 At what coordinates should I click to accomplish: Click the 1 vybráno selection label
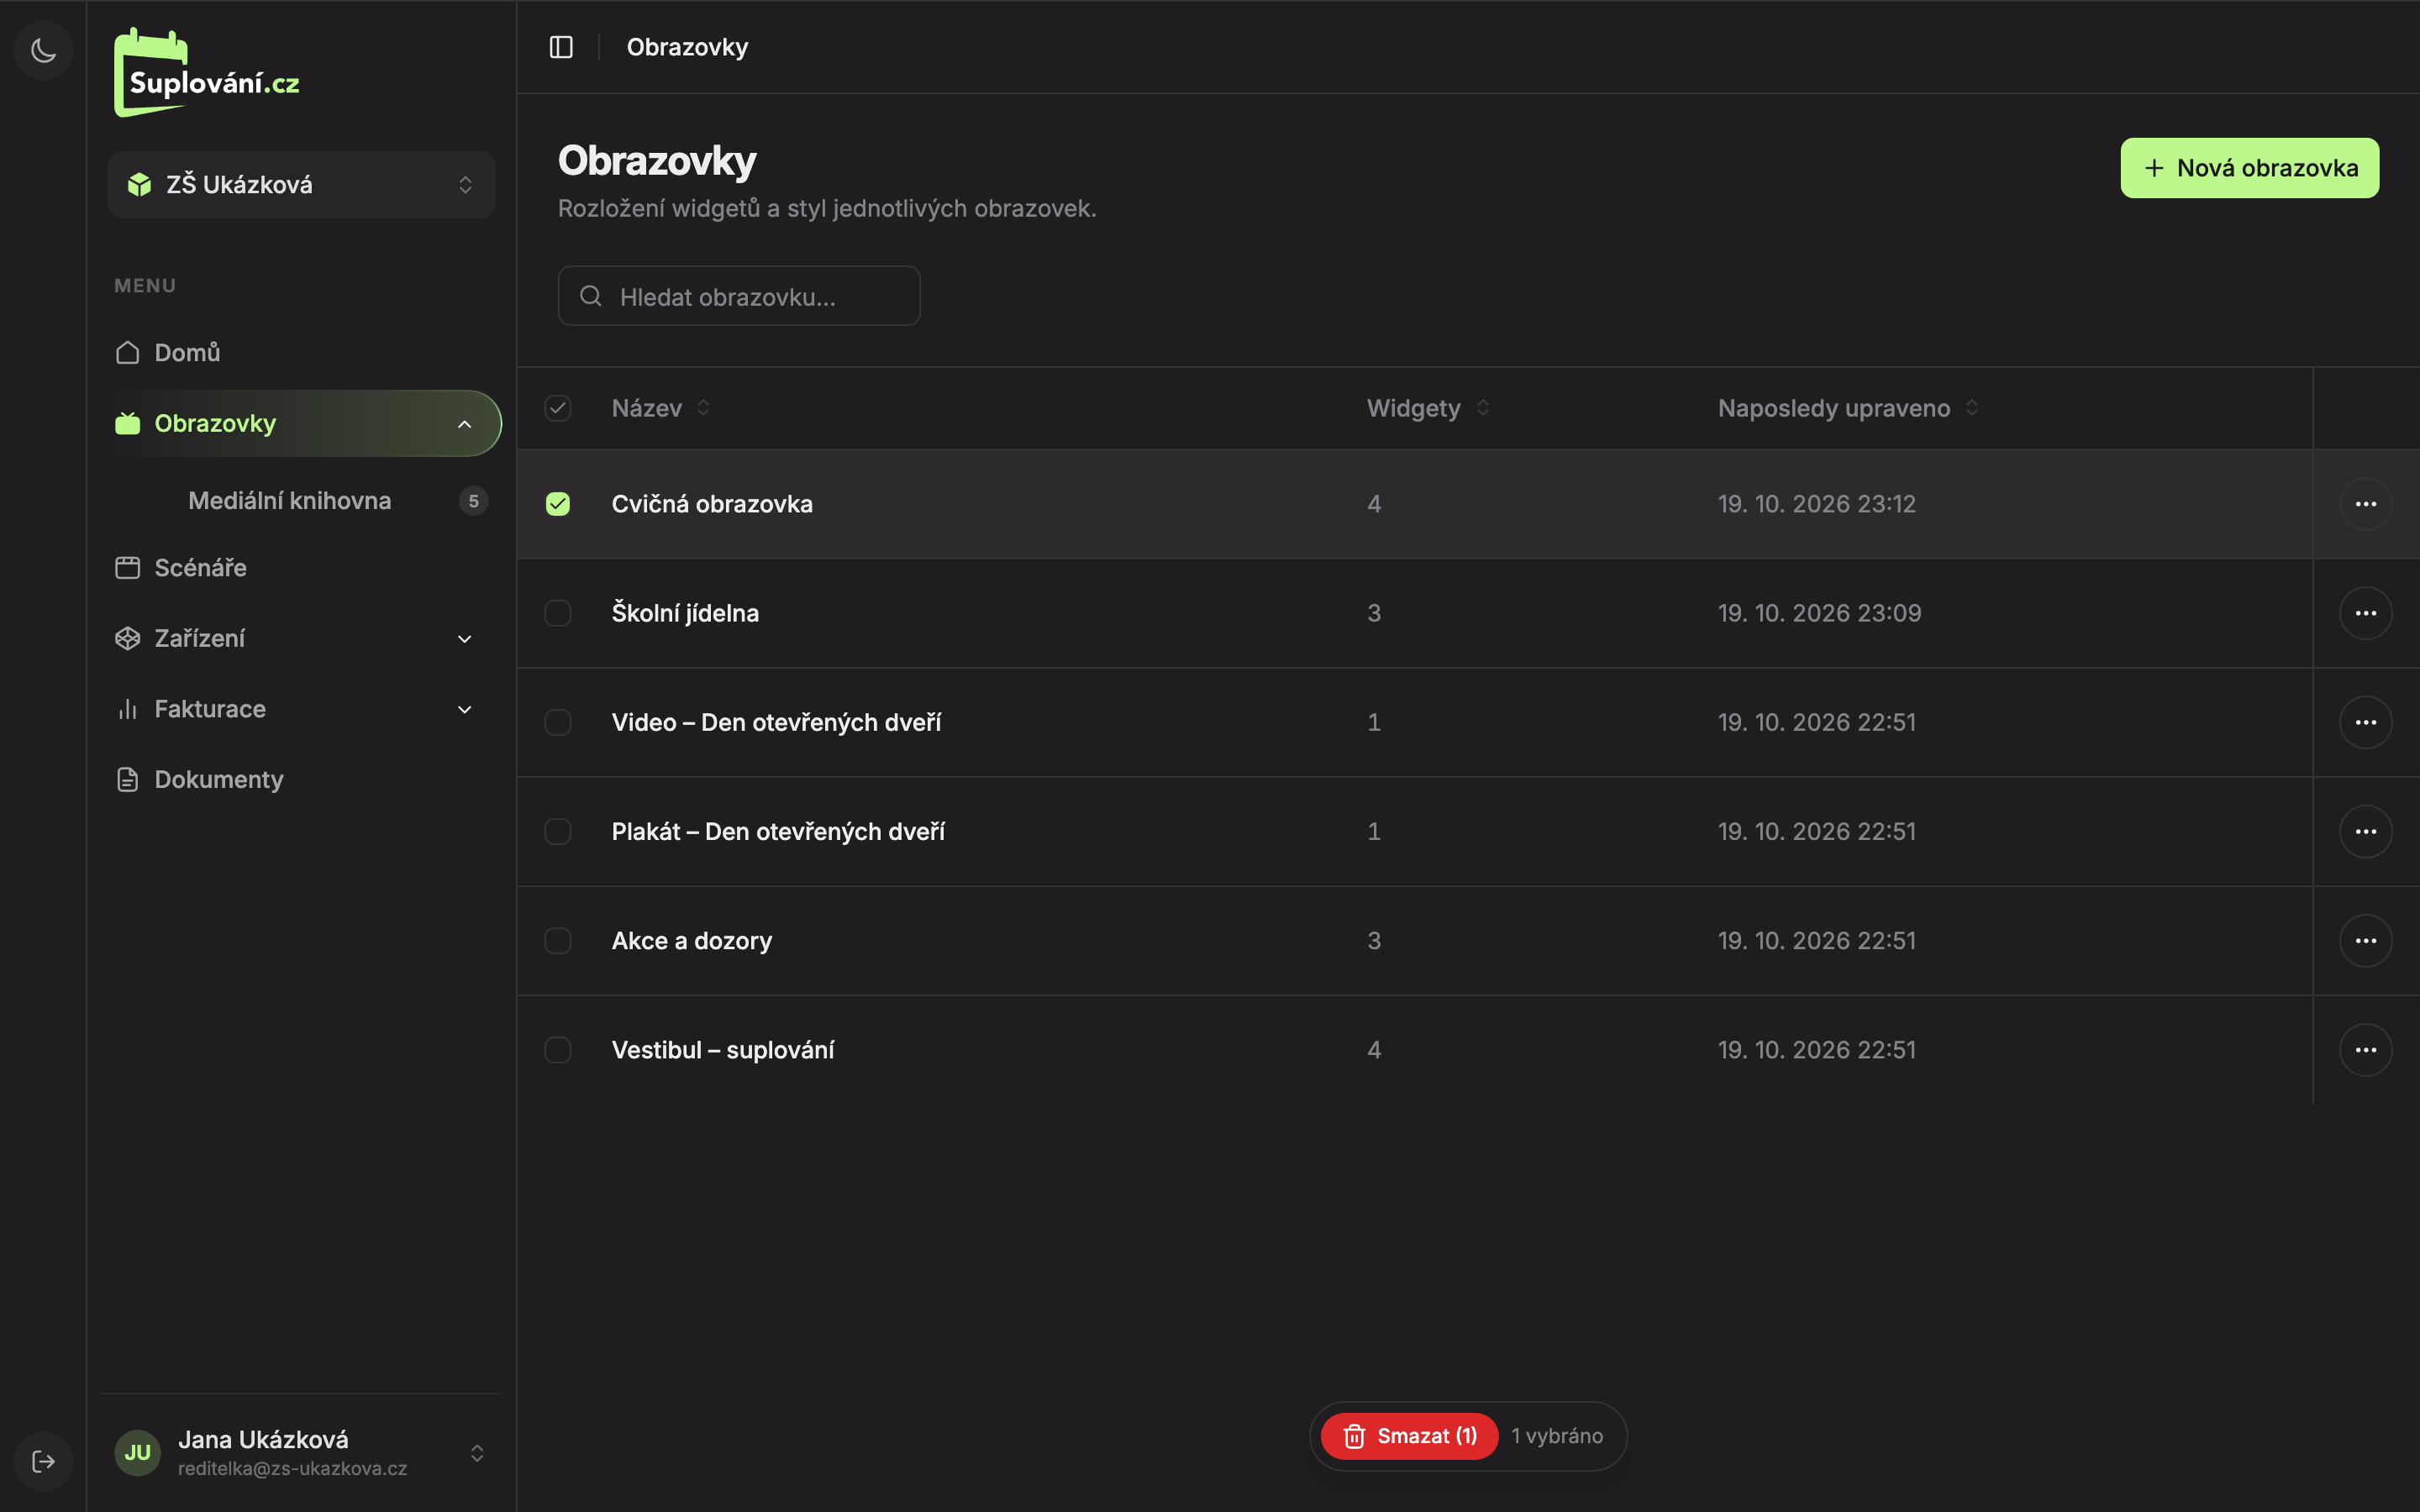click(x=1557, y=1436)
